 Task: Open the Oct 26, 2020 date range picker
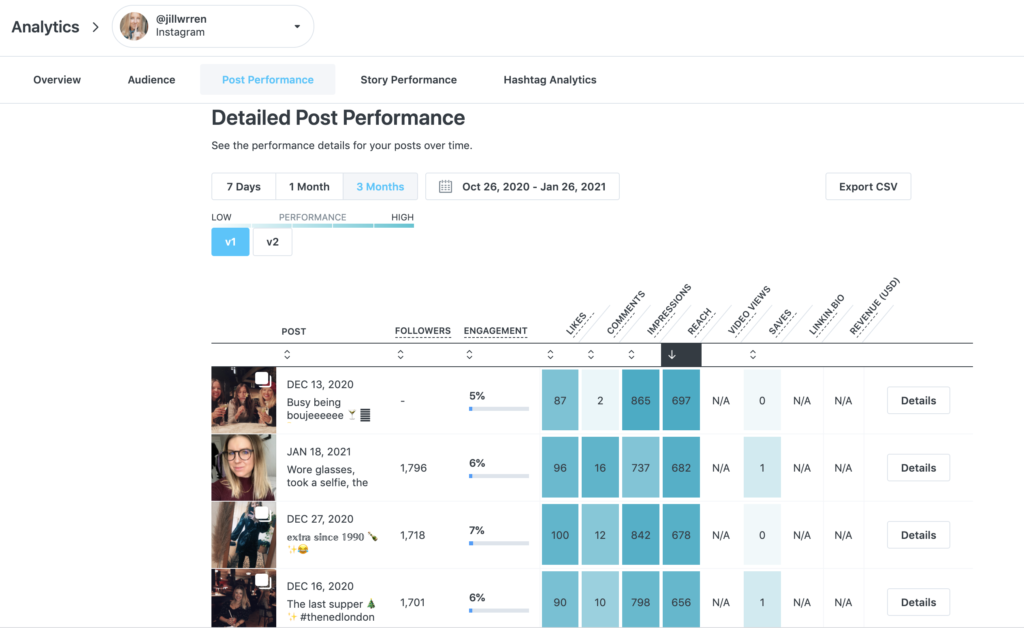click(522, 187)
